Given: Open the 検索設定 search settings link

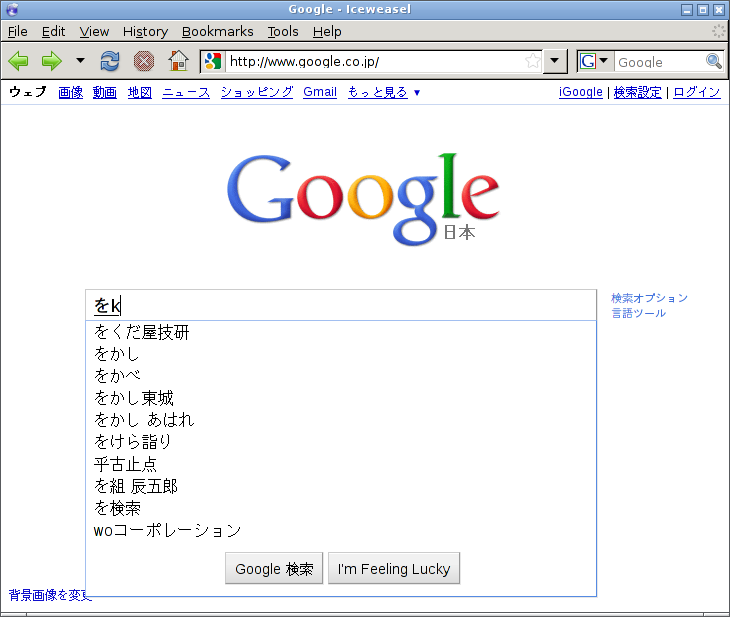Looking at the screenshot, I should coord(637,92).
